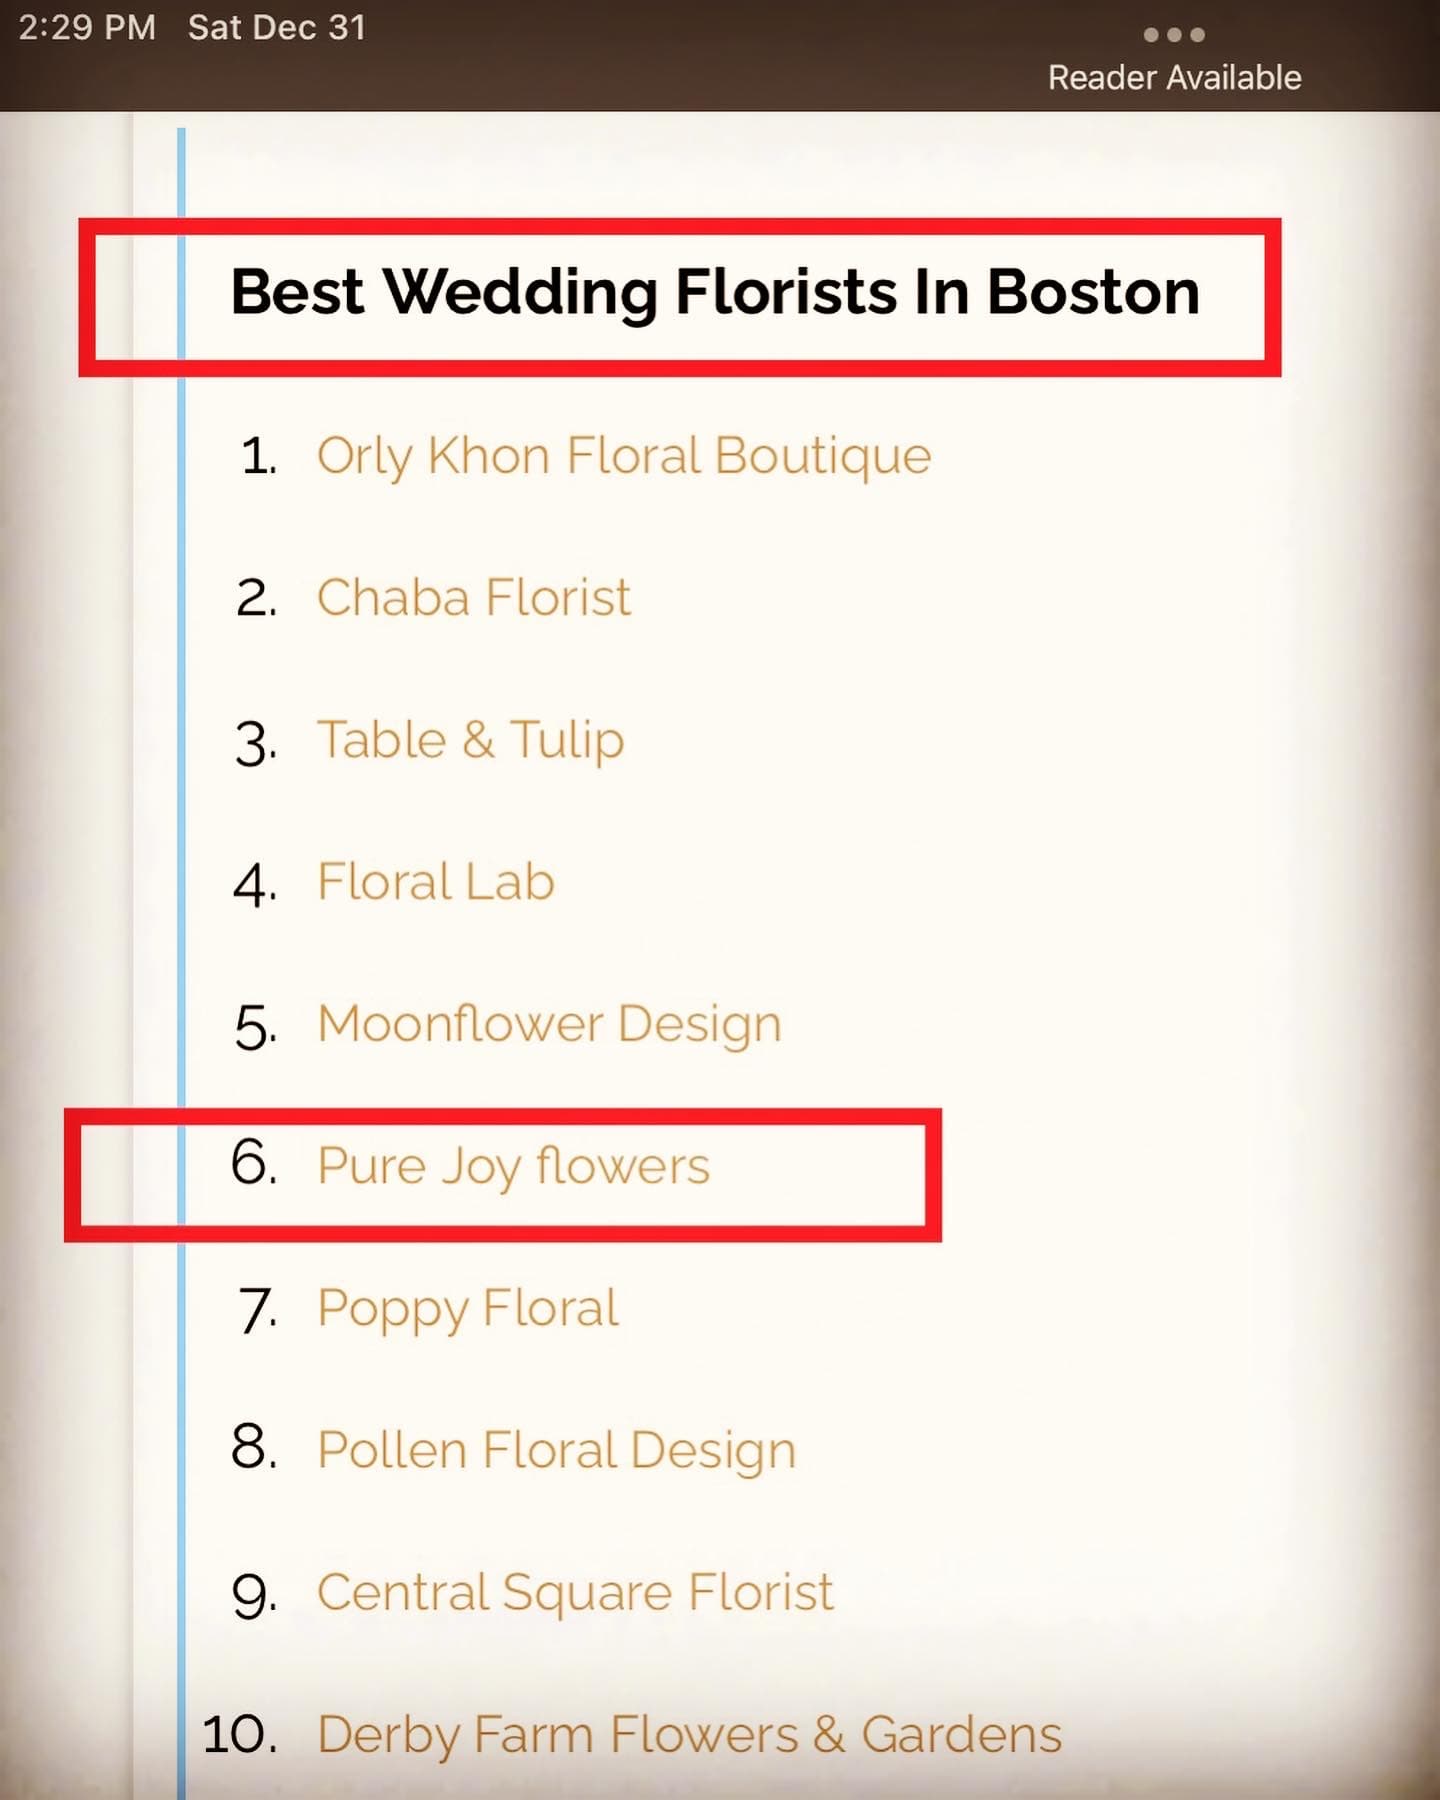Image resolution: width=1440 pixels, height=1800 pixels.
Task: Click the list number 10 marker
Action: [x=240, y=1735]
